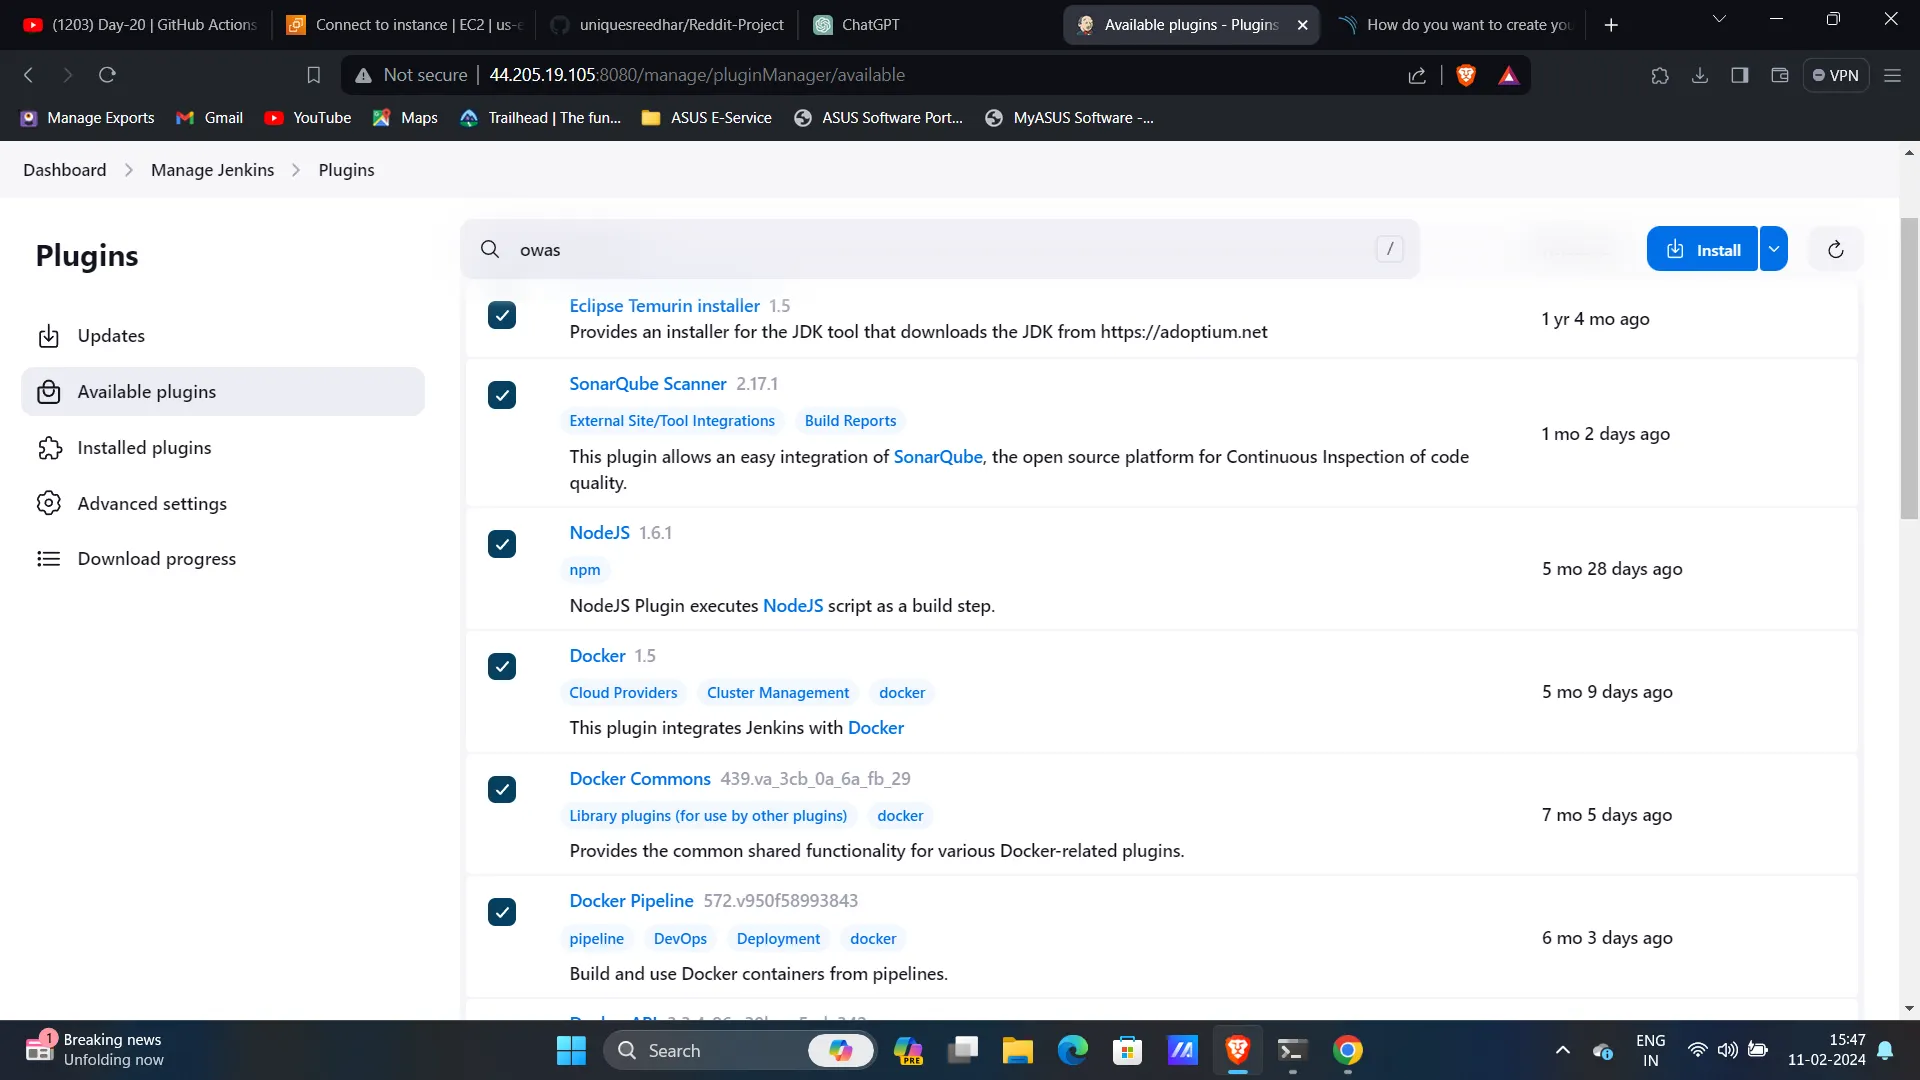Image resolution: width=1920 pixels, height=1080 pixels.
Task: Bookmark this page with the bookmark icon
Action: (313, 75)
